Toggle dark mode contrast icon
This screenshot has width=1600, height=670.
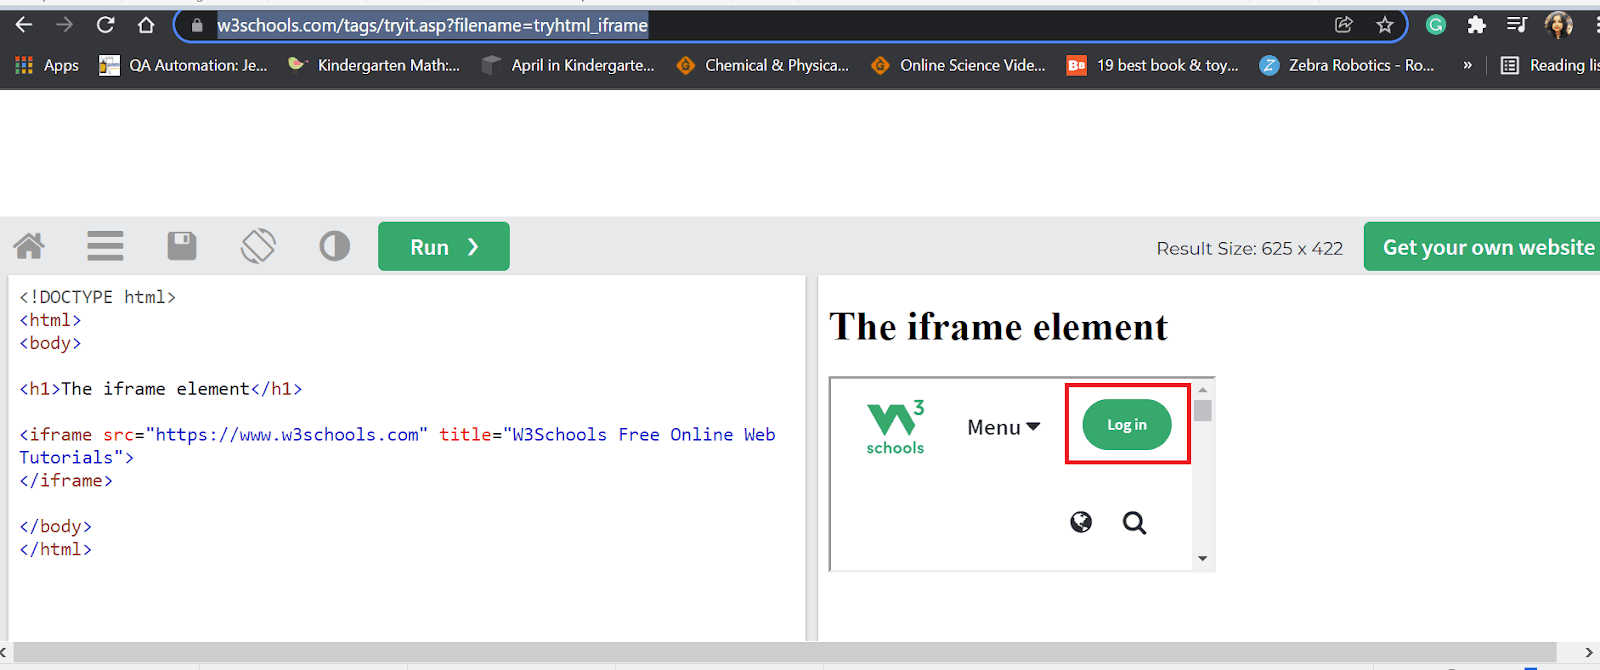click(x=334, y=246)
